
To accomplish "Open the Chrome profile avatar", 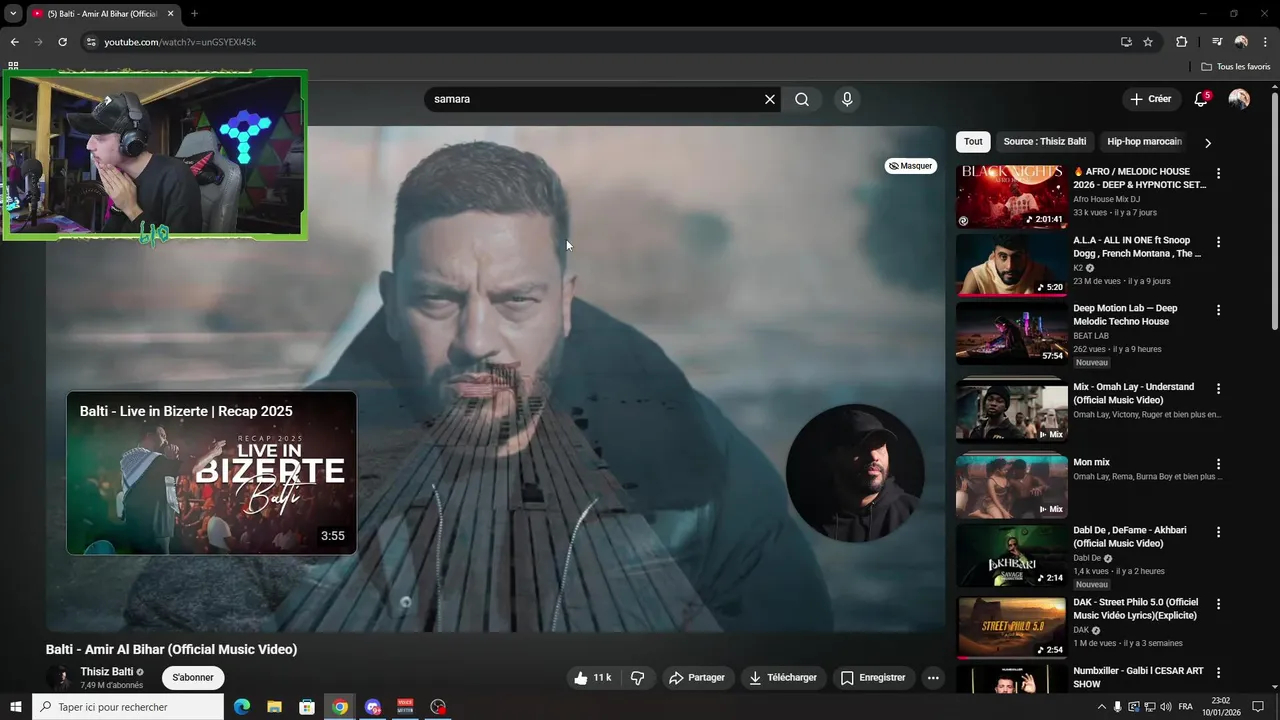I will (x=1241, y=42).
